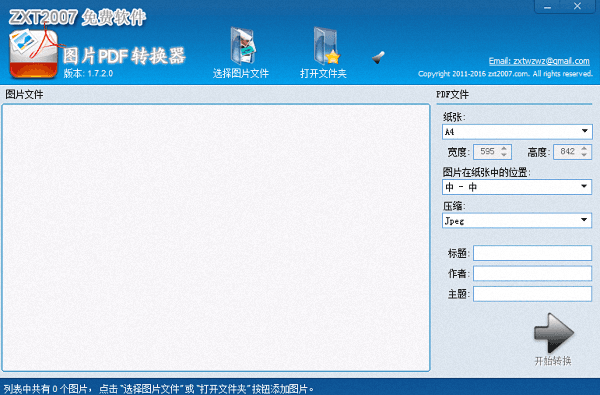This screenshot has width=600, height=395.
Task: Click the 图片在纸张中的位置 label
Action: click(487, 172)
